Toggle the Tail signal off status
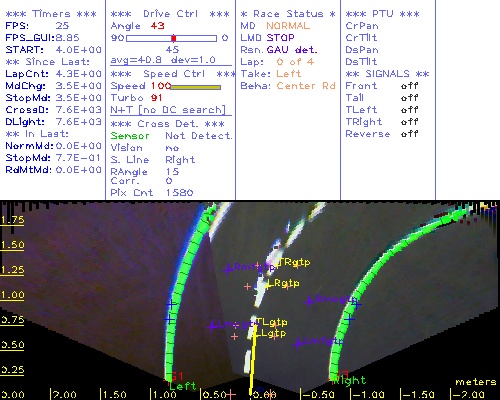Screen dimensions: 500x400 [x=410, y=98]
